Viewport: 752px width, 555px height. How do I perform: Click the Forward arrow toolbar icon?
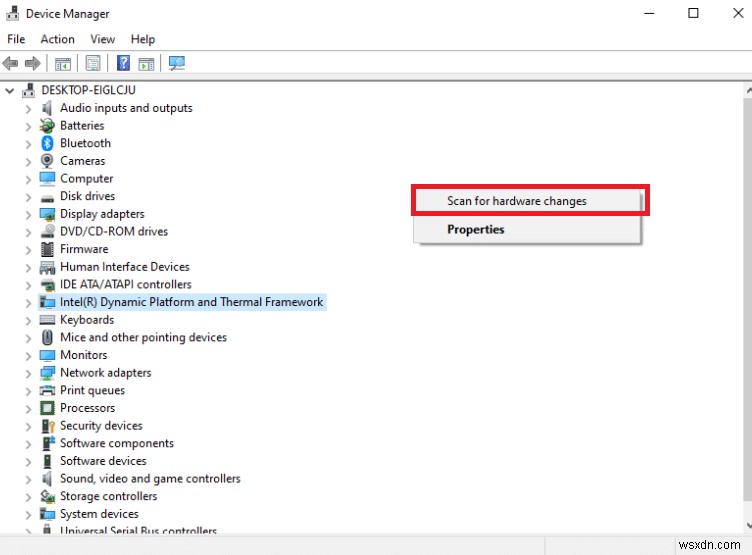[32, 63]
